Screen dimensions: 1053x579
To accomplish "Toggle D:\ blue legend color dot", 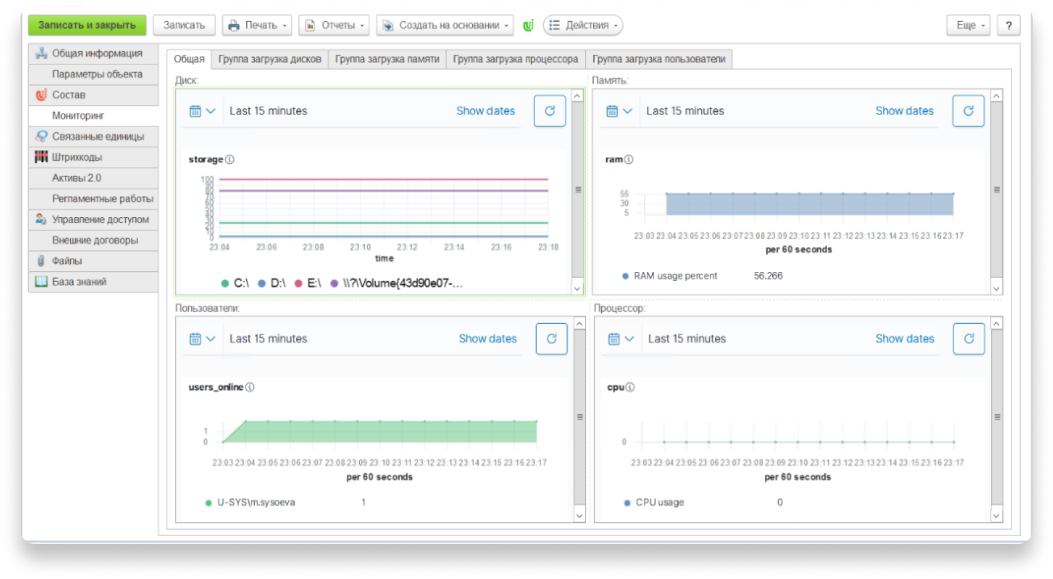I will (x=262, y=283).
